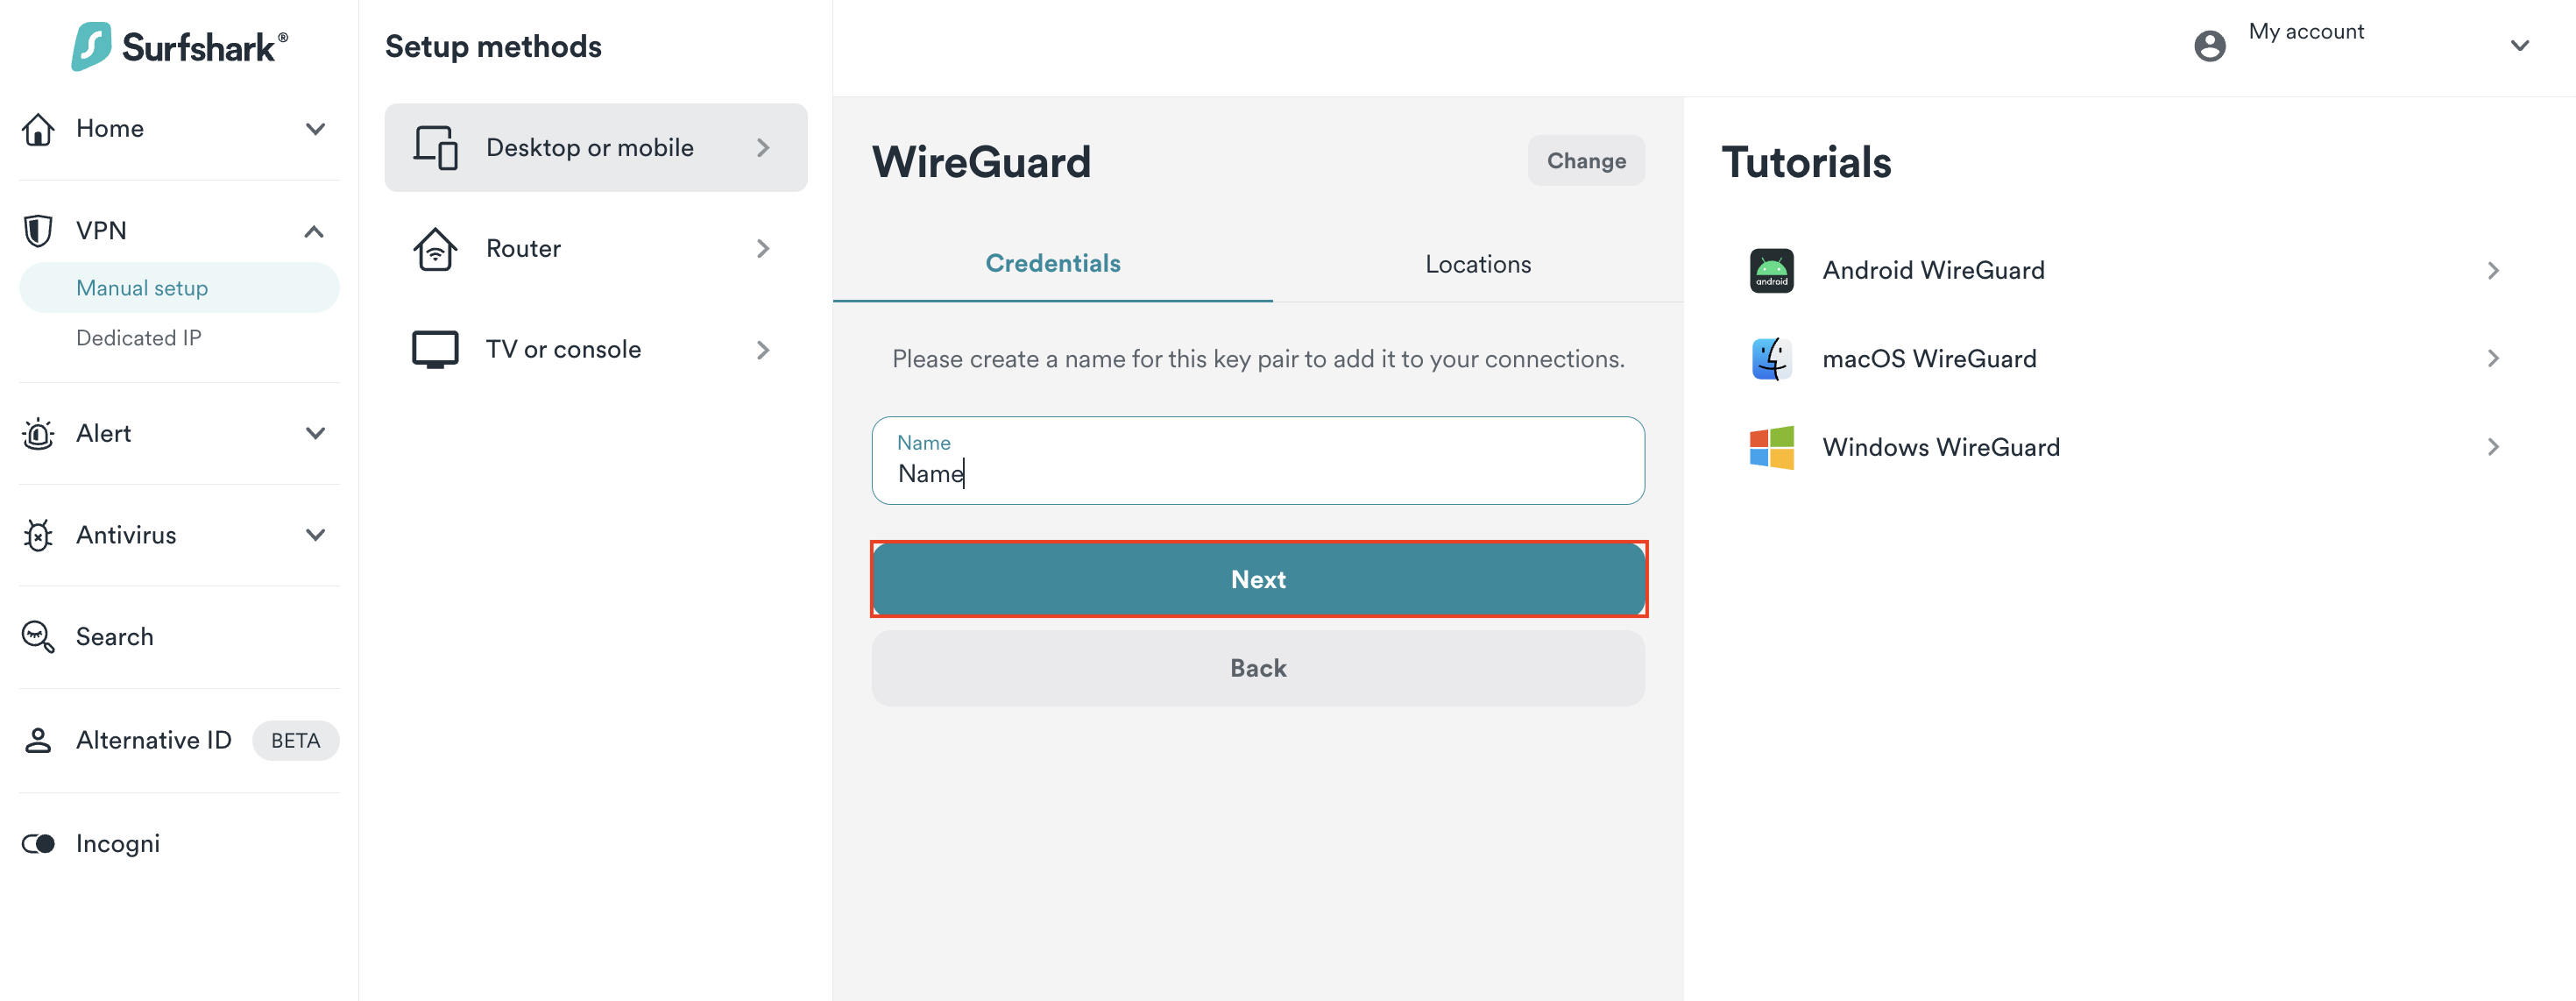Click the VPN shield icon
The image size is (2576, 1001).
(38, 231)
